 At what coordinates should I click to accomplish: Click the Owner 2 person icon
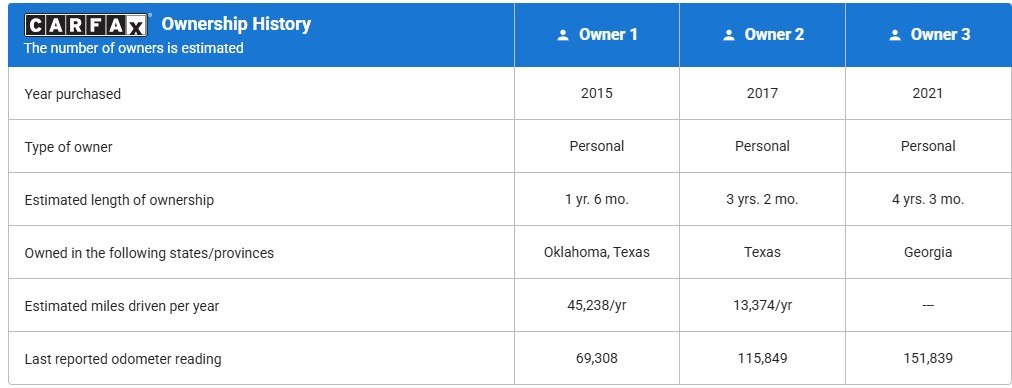(x=729, y=35)
